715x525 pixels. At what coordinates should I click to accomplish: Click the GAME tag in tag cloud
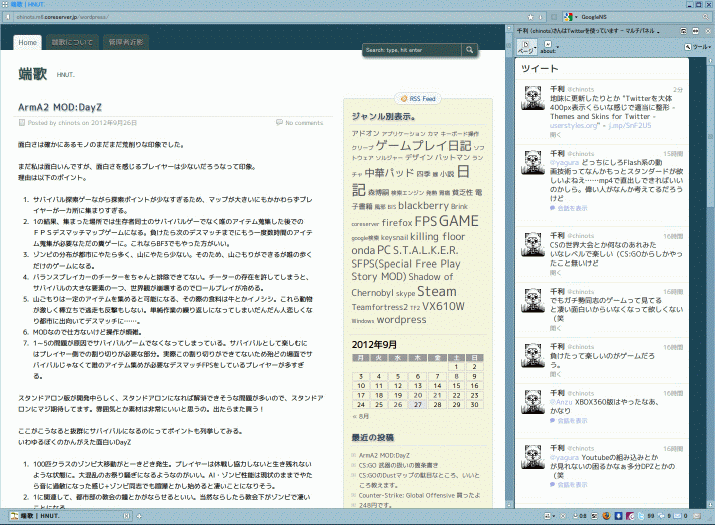[459, 221]
